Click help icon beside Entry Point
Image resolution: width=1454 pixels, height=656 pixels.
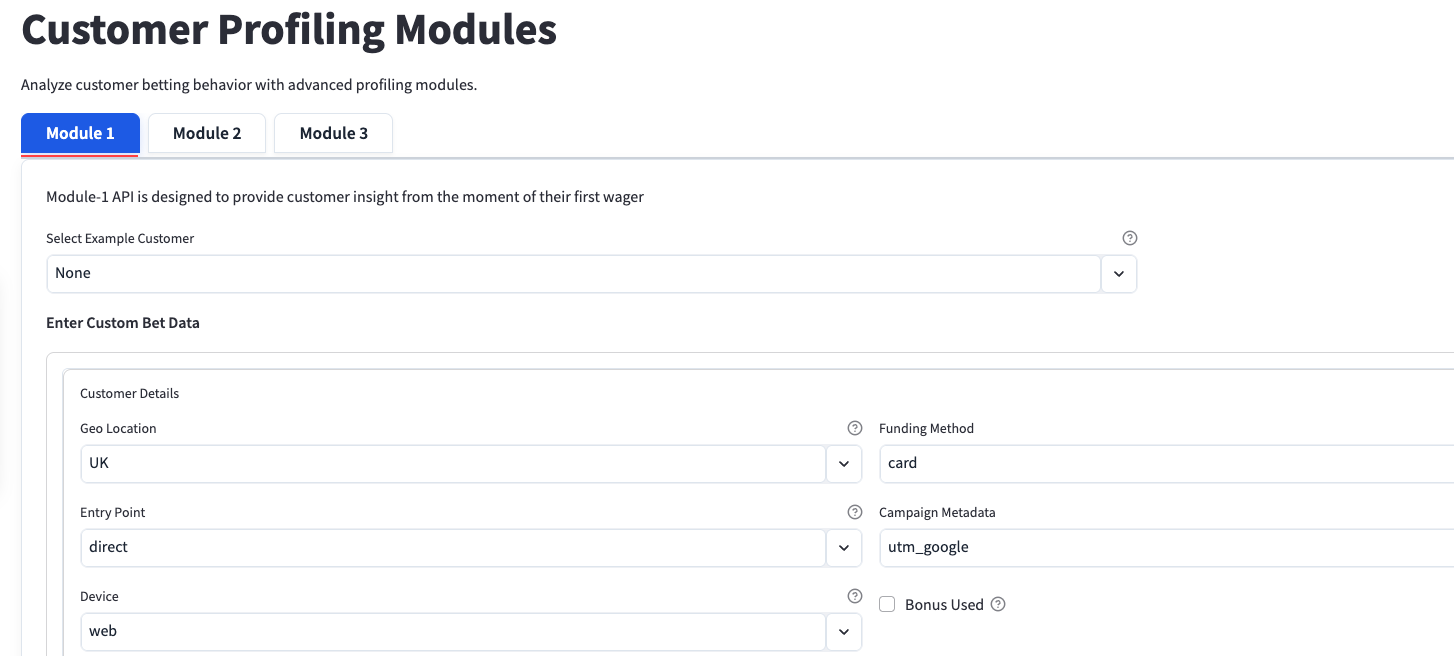click(854, 512)
